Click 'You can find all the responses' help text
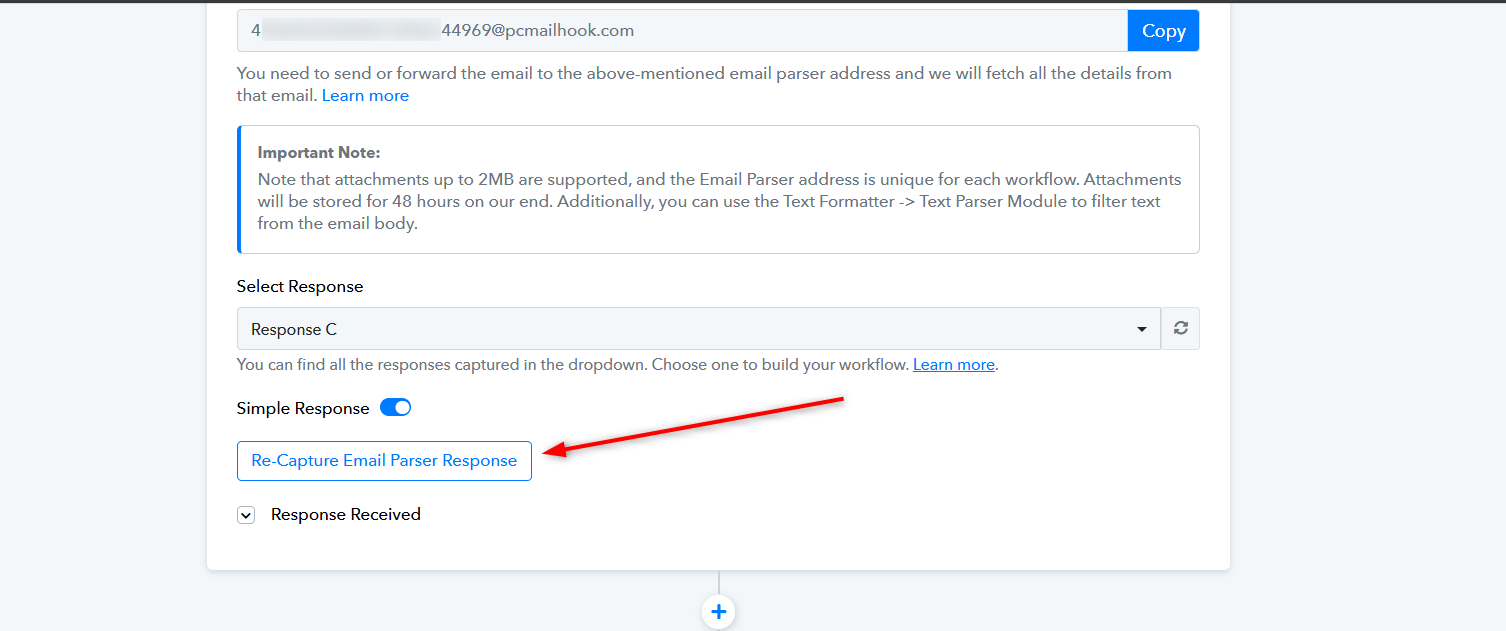The height and width of the screenshot is (631, 1506). coord(574,365)
